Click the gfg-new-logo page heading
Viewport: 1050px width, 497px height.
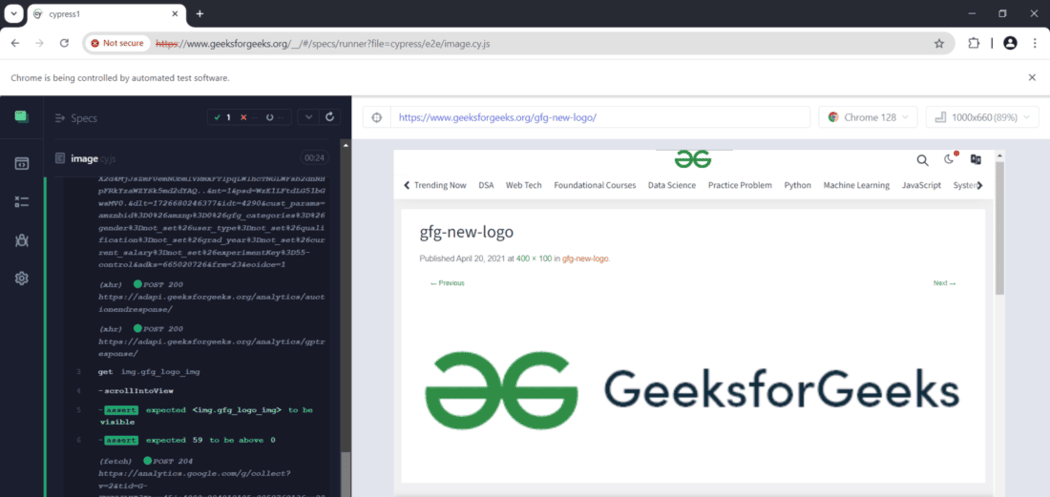coord(466,232)
